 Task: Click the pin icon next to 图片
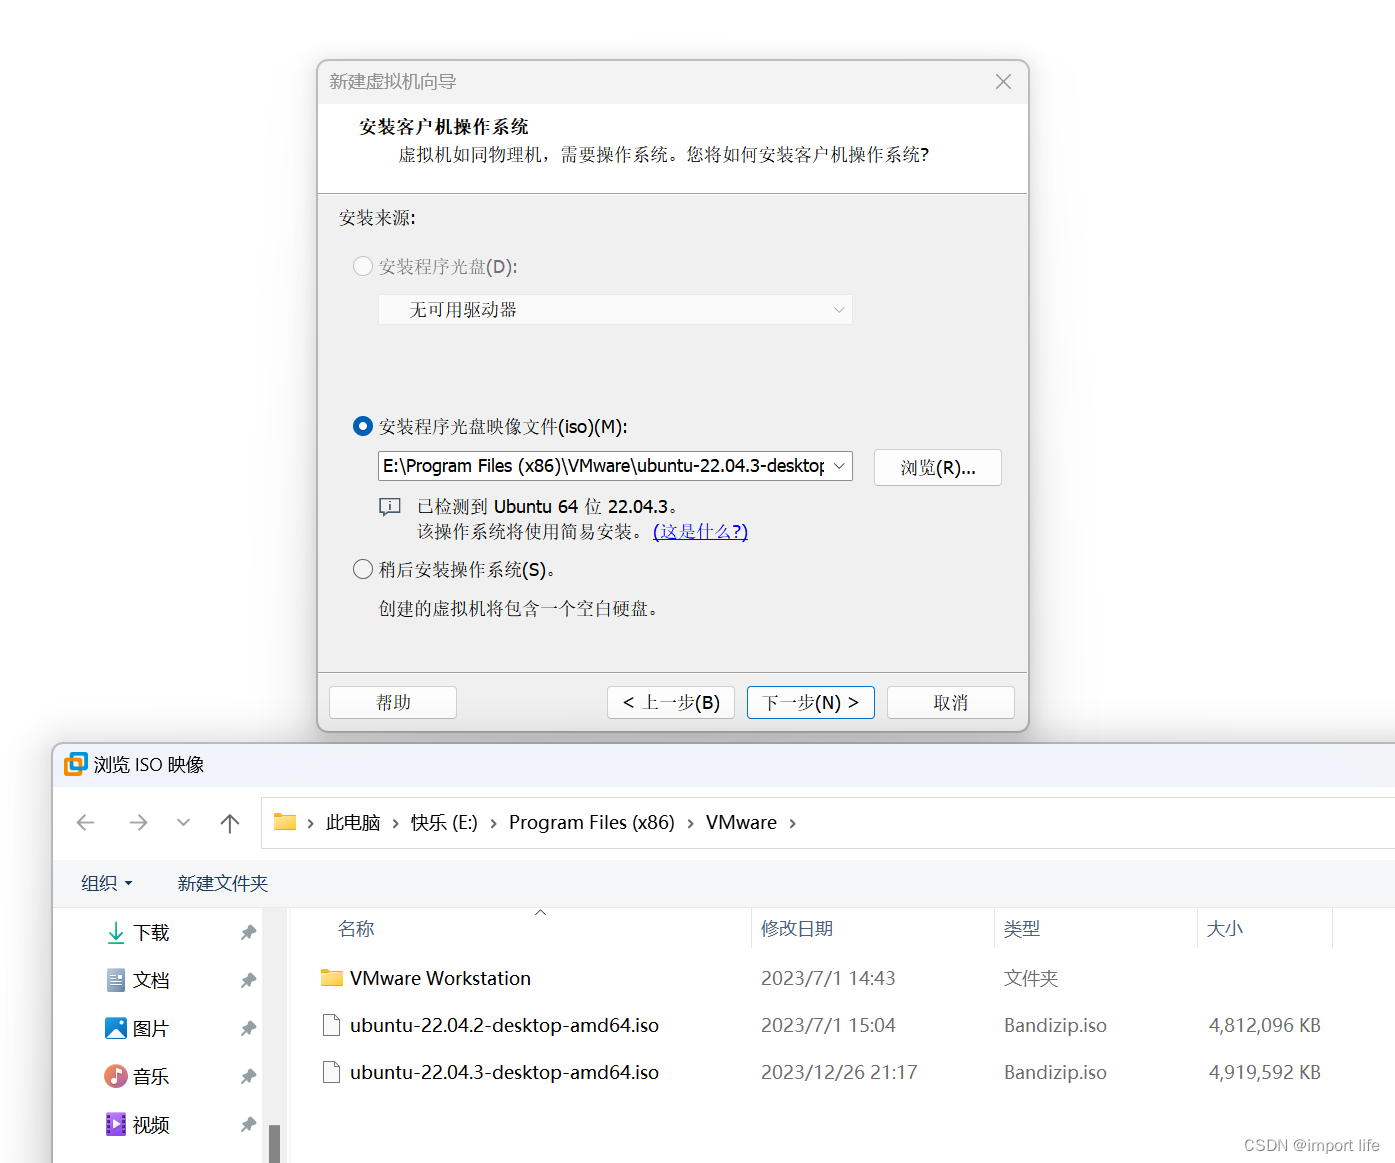coord(248,1028)
